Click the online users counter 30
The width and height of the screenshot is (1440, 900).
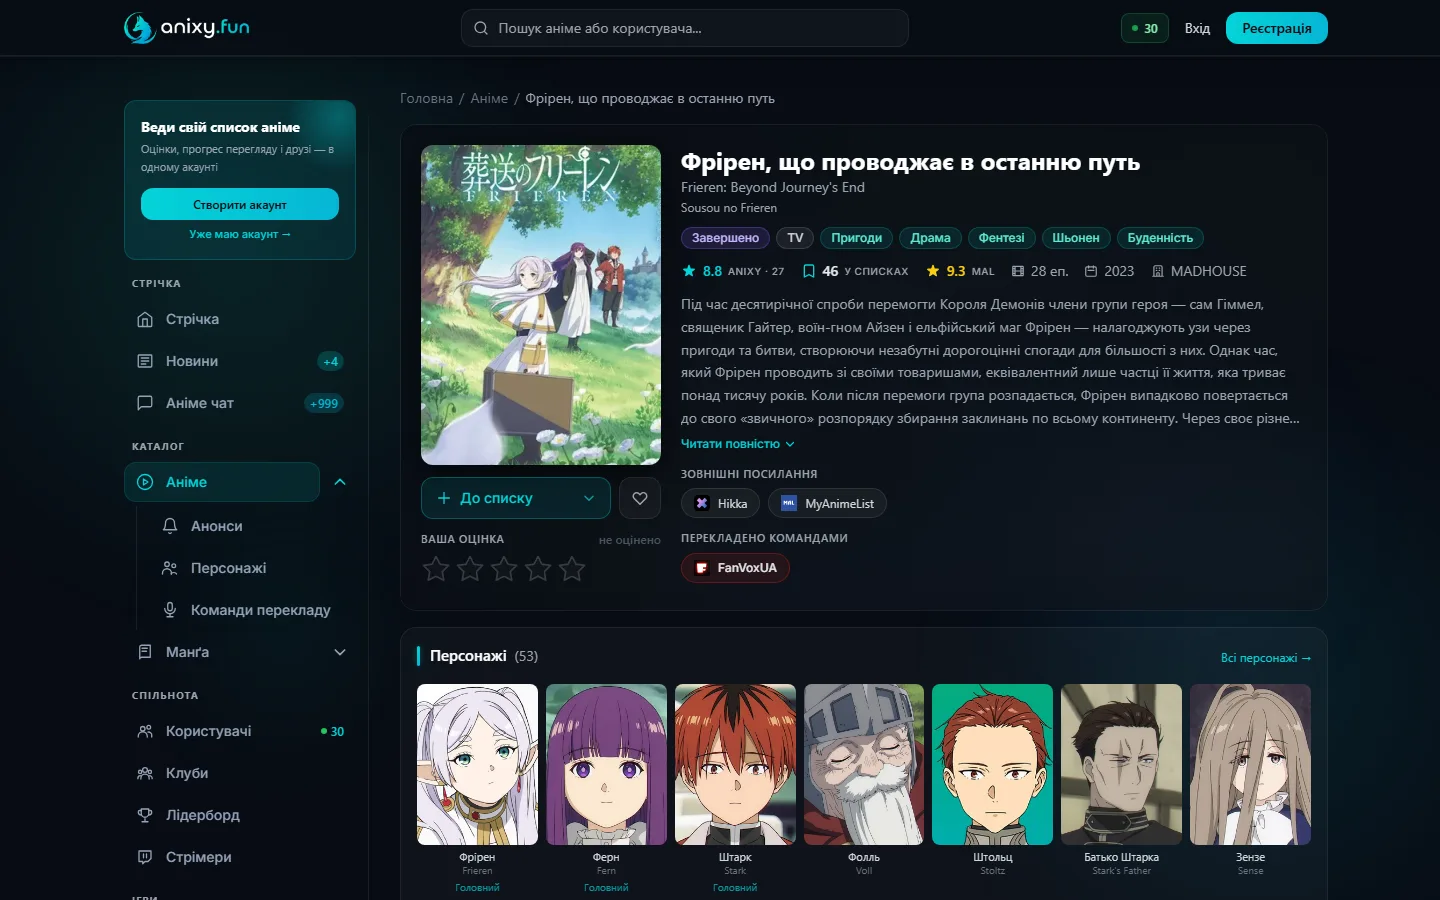pos(1145,28)
